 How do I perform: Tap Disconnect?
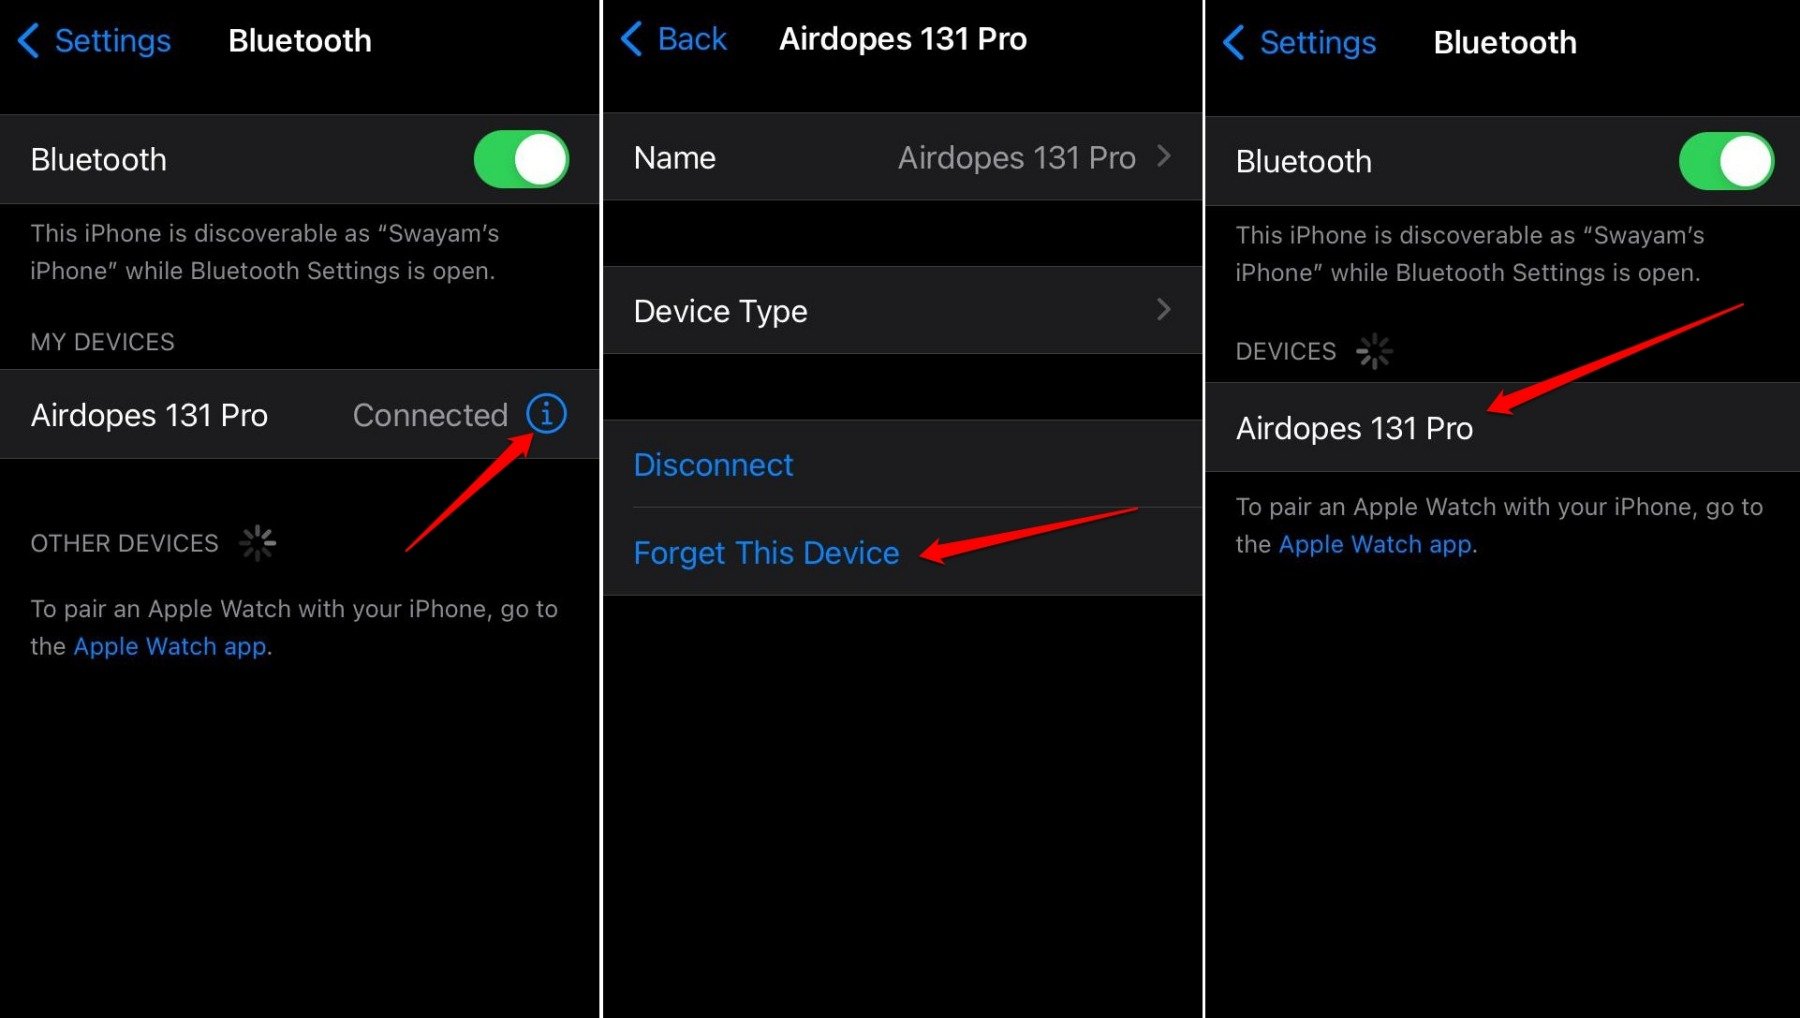pyautogui.click(x=713, y=465)
